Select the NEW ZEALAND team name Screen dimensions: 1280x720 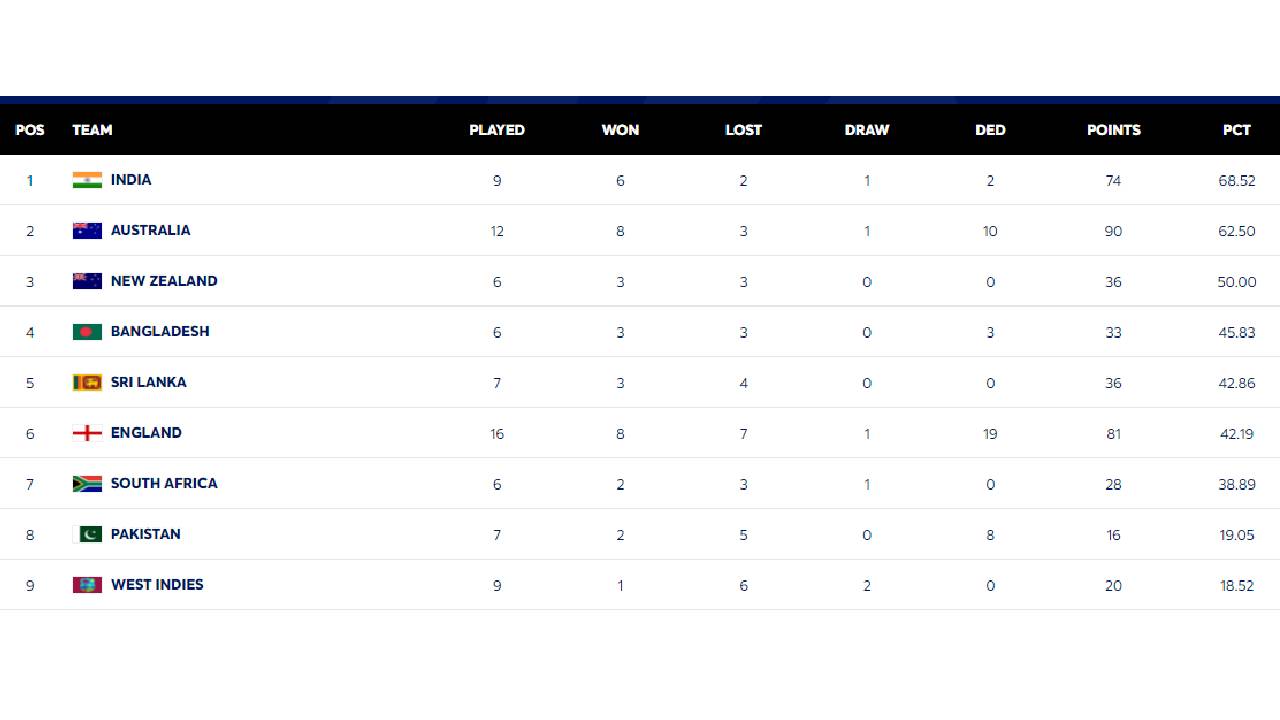(x=164, y=281)
